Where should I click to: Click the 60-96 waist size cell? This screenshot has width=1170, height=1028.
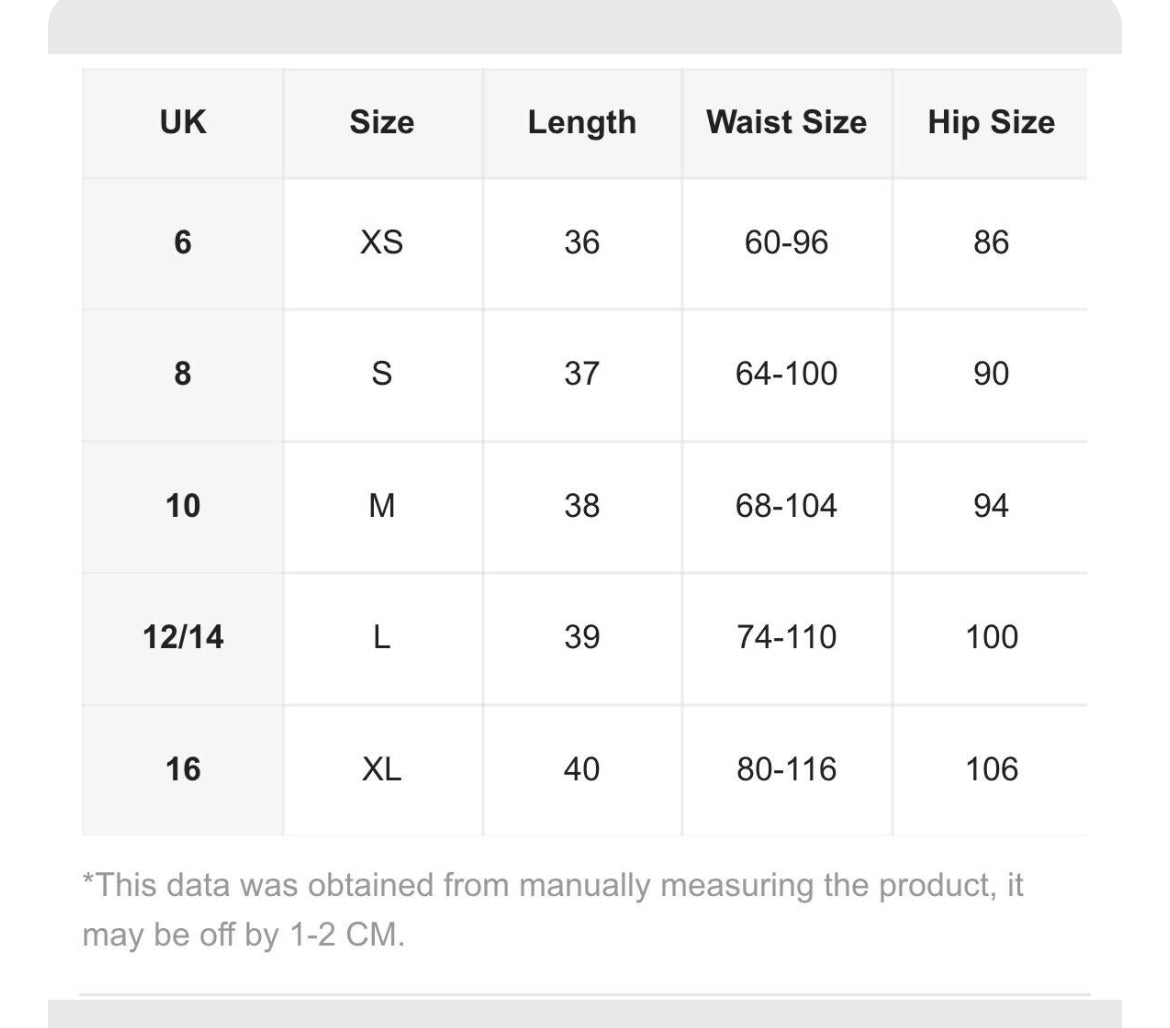pos(786,243)
